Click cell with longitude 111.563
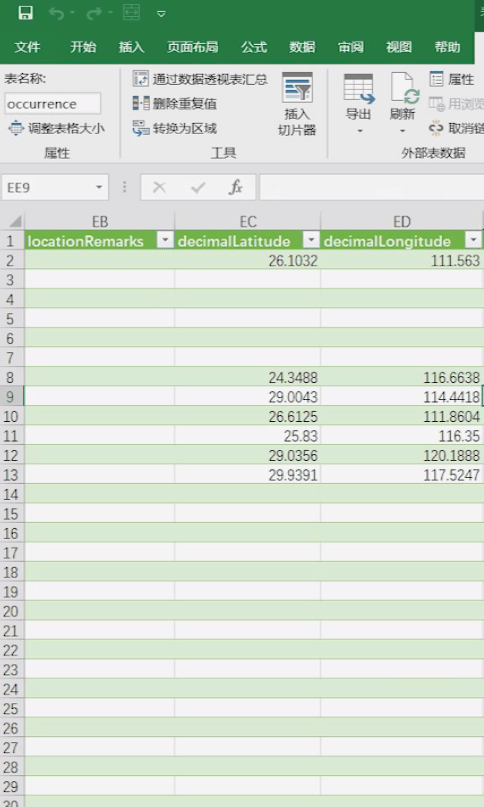484x807 pixels. (402, 260)
